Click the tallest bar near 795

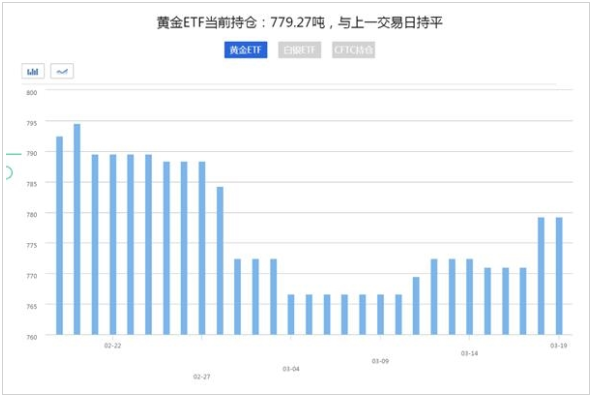77,229
